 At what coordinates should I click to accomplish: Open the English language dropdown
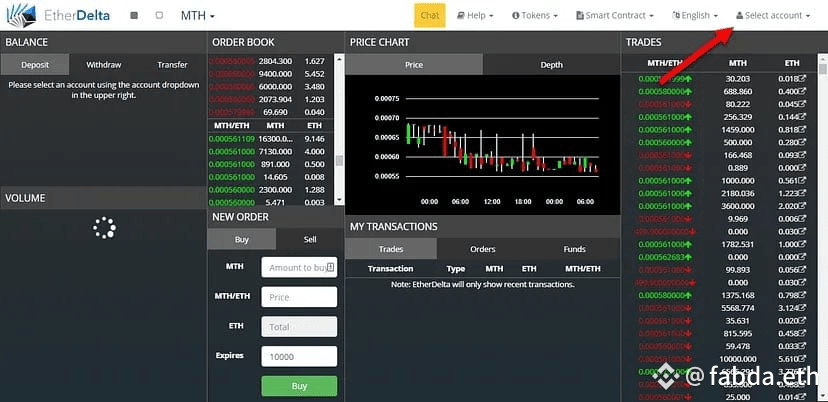pos(695,16)
